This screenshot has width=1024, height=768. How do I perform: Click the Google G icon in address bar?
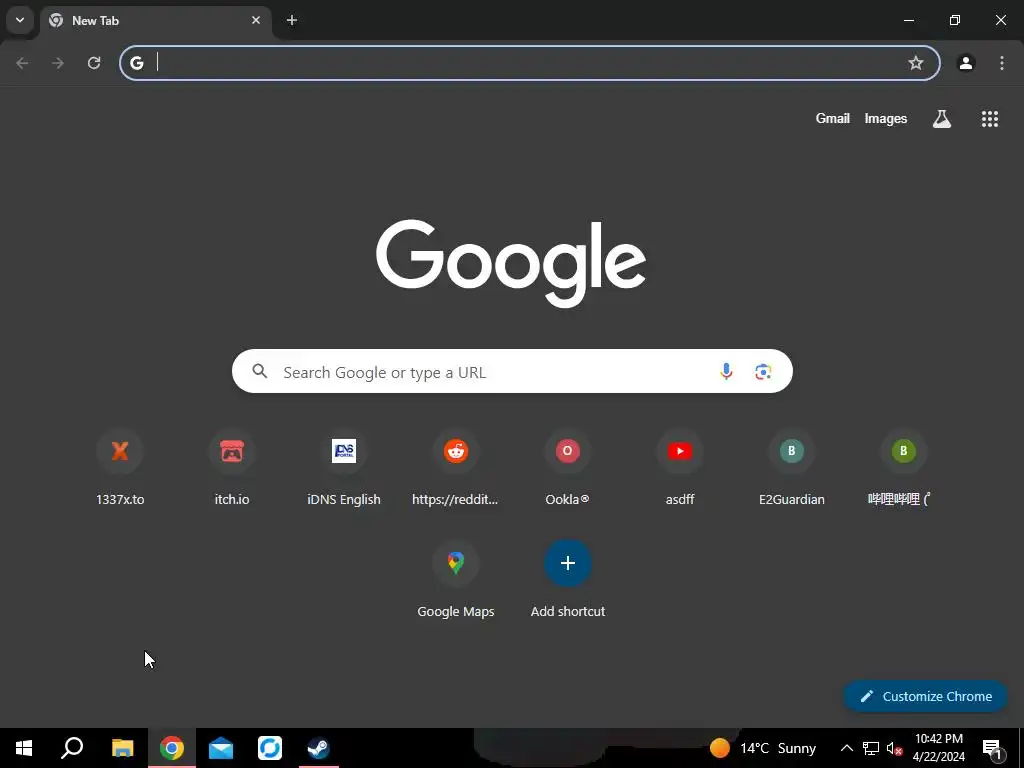136,63
